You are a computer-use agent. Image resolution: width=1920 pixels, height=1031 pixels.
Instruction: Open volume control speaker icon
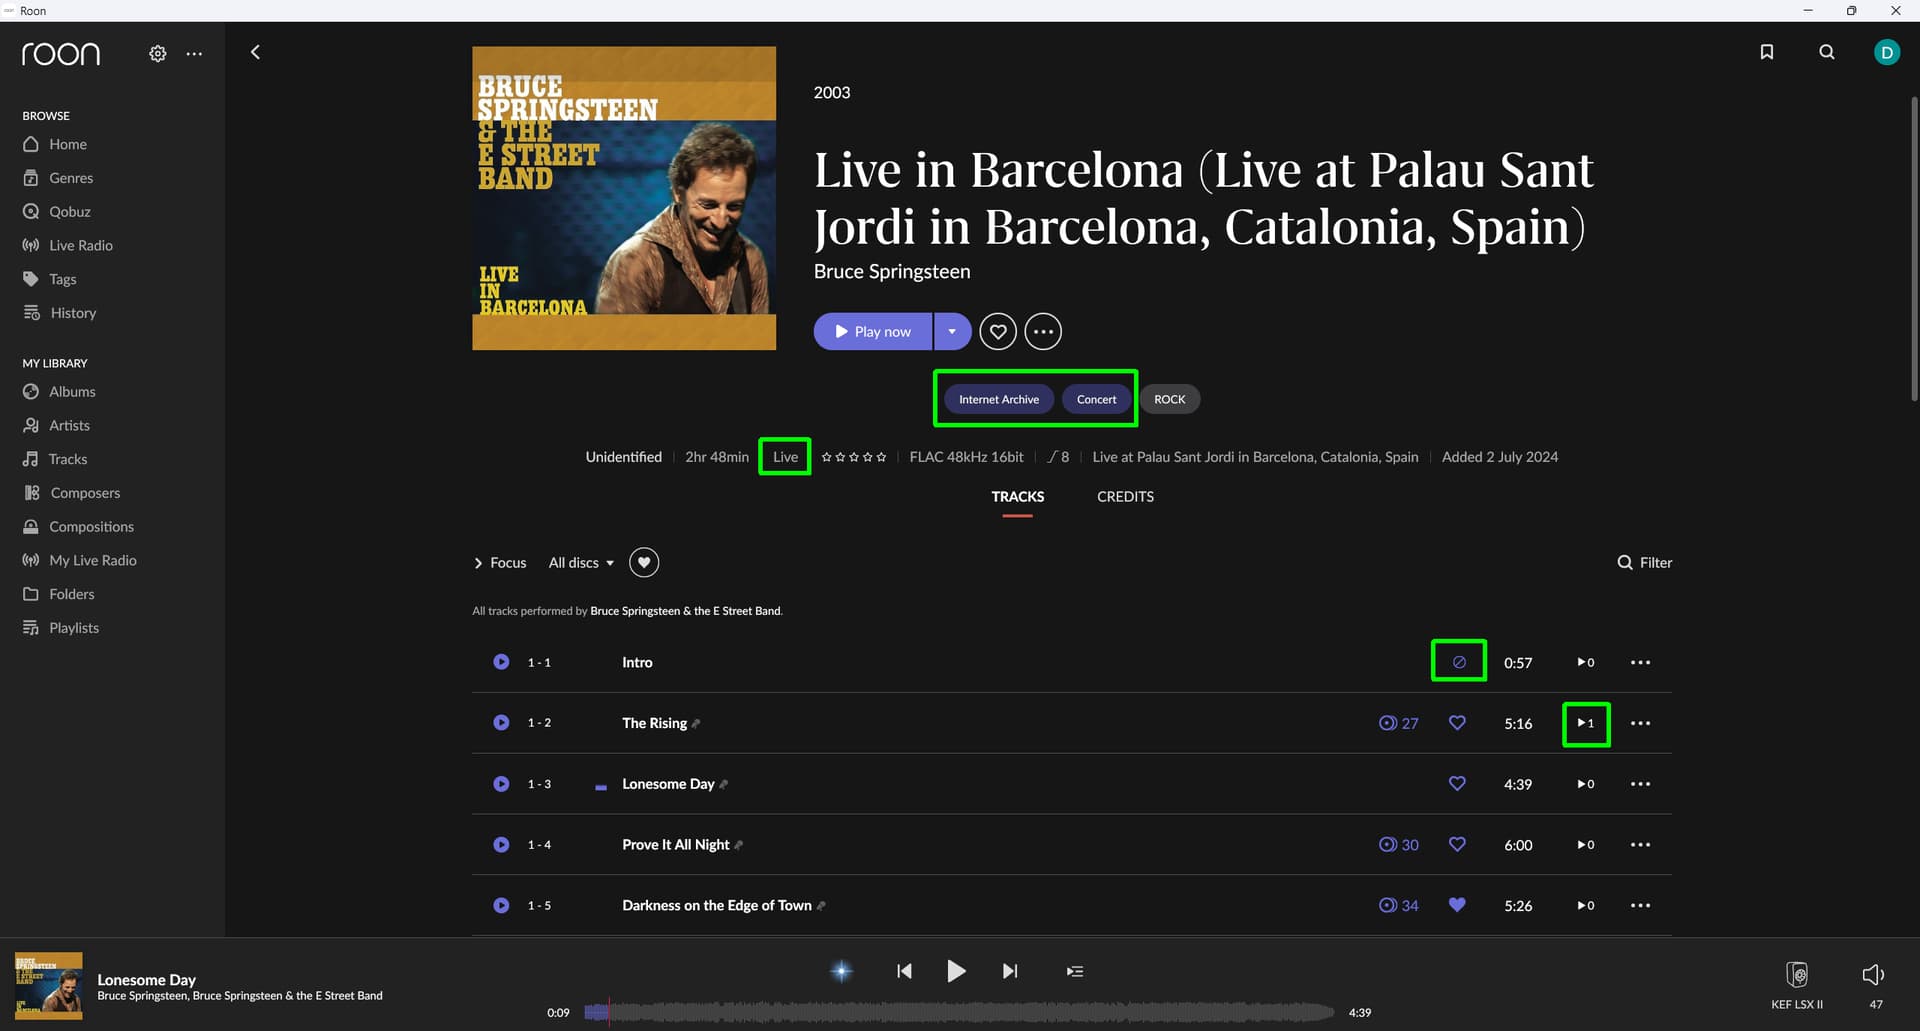[x=1874, y=974]
